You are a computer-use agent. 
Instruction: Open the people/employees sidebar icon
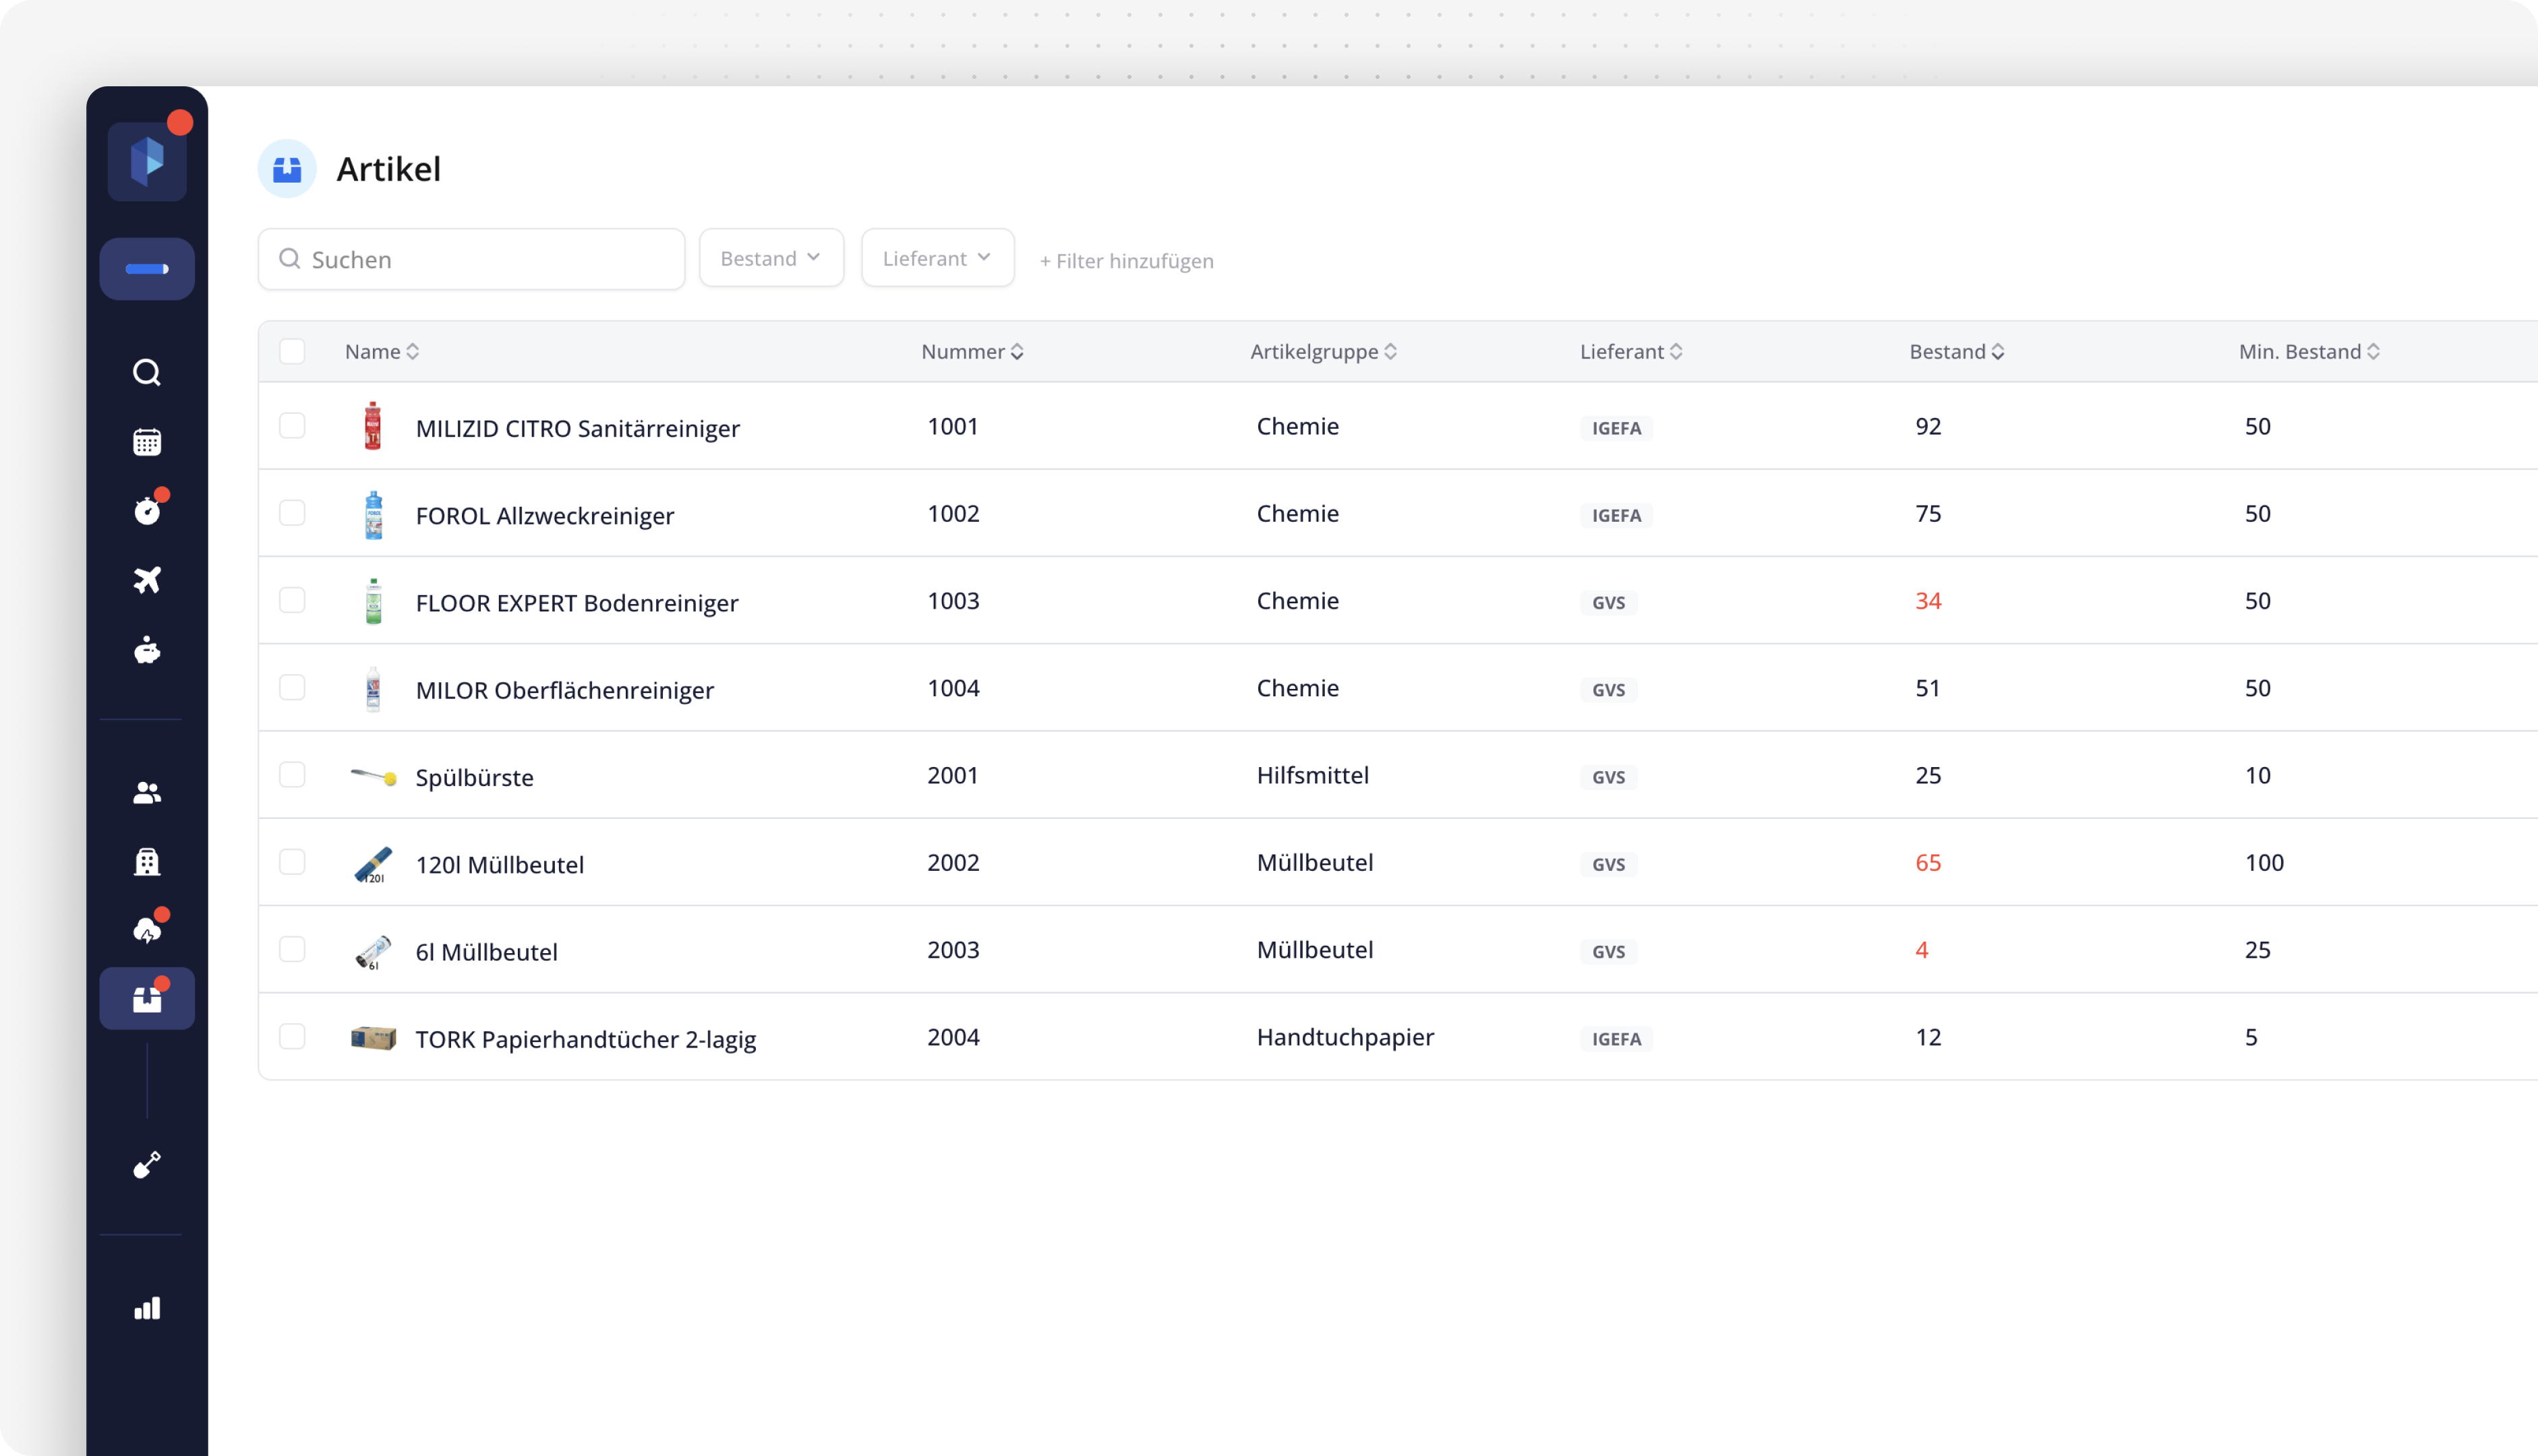[147, 793]
